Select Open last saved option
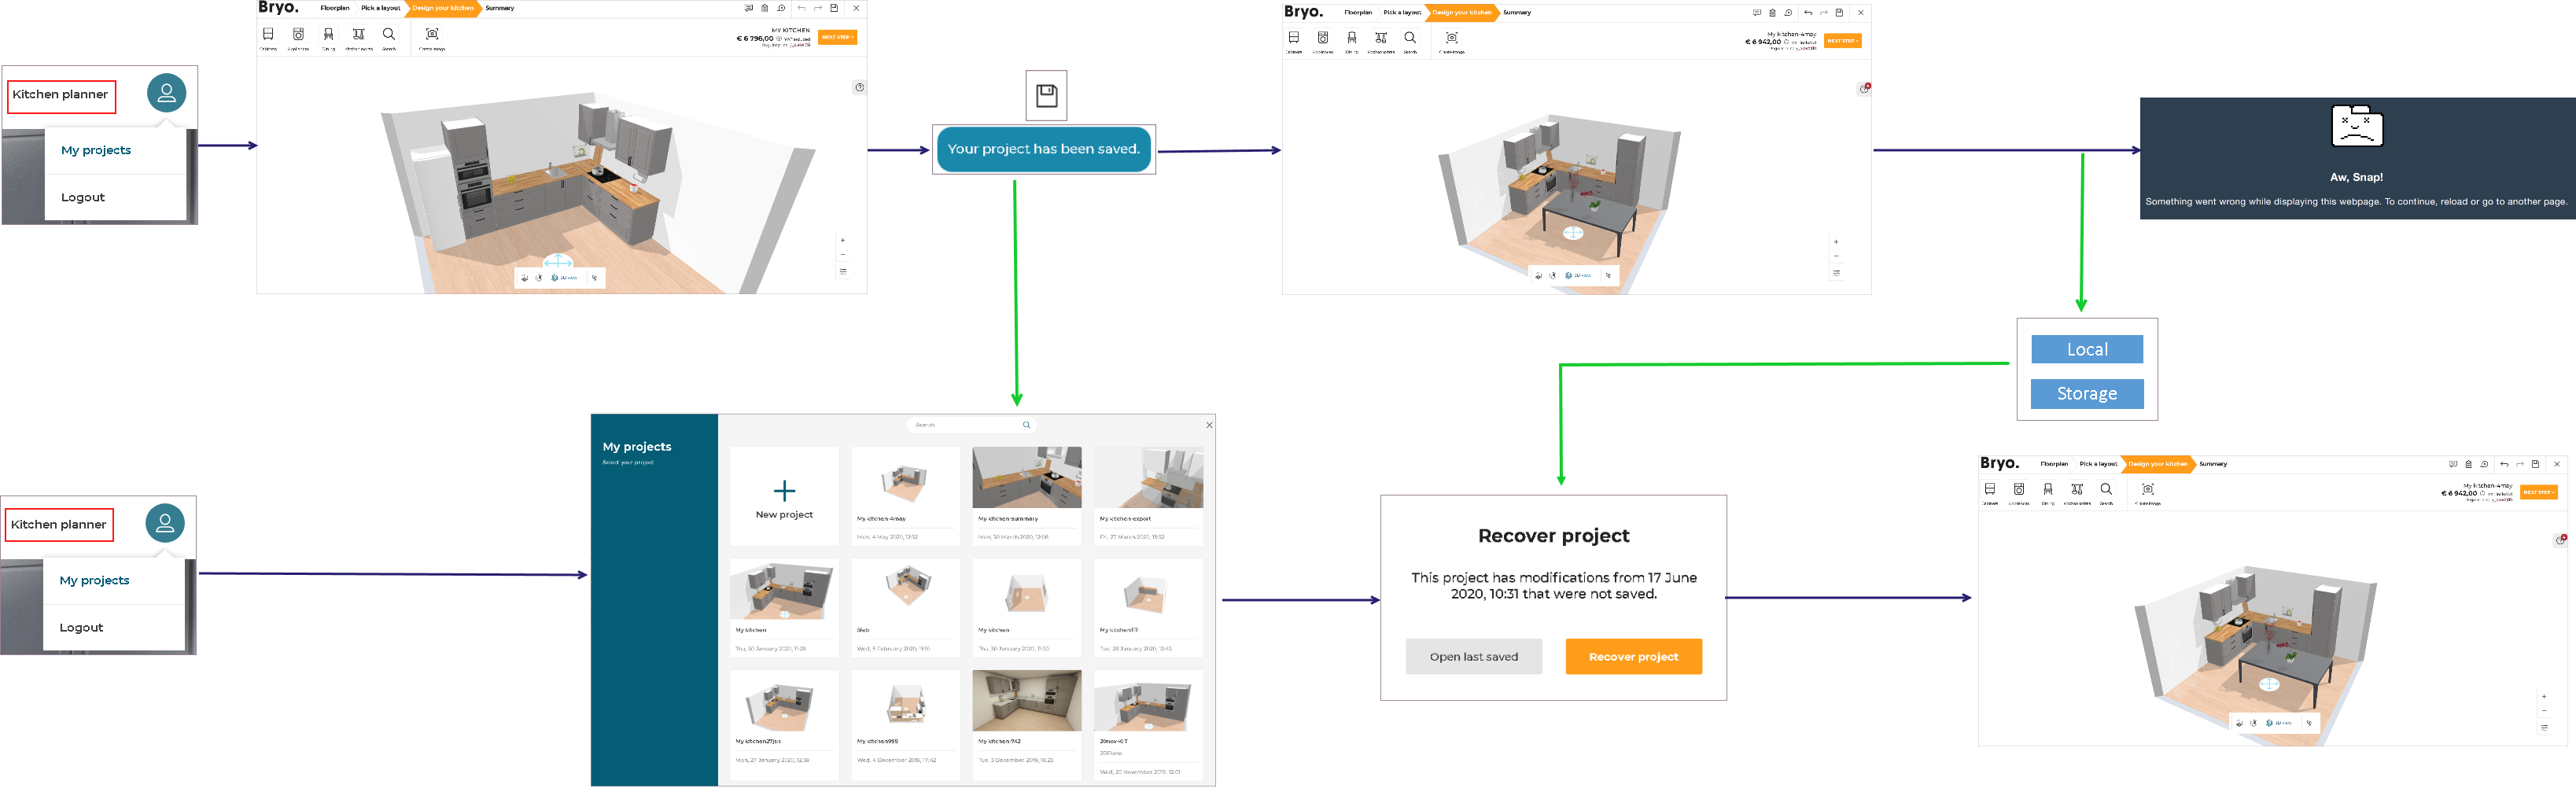This screenshot has width=2576, height=792. 1473,656
